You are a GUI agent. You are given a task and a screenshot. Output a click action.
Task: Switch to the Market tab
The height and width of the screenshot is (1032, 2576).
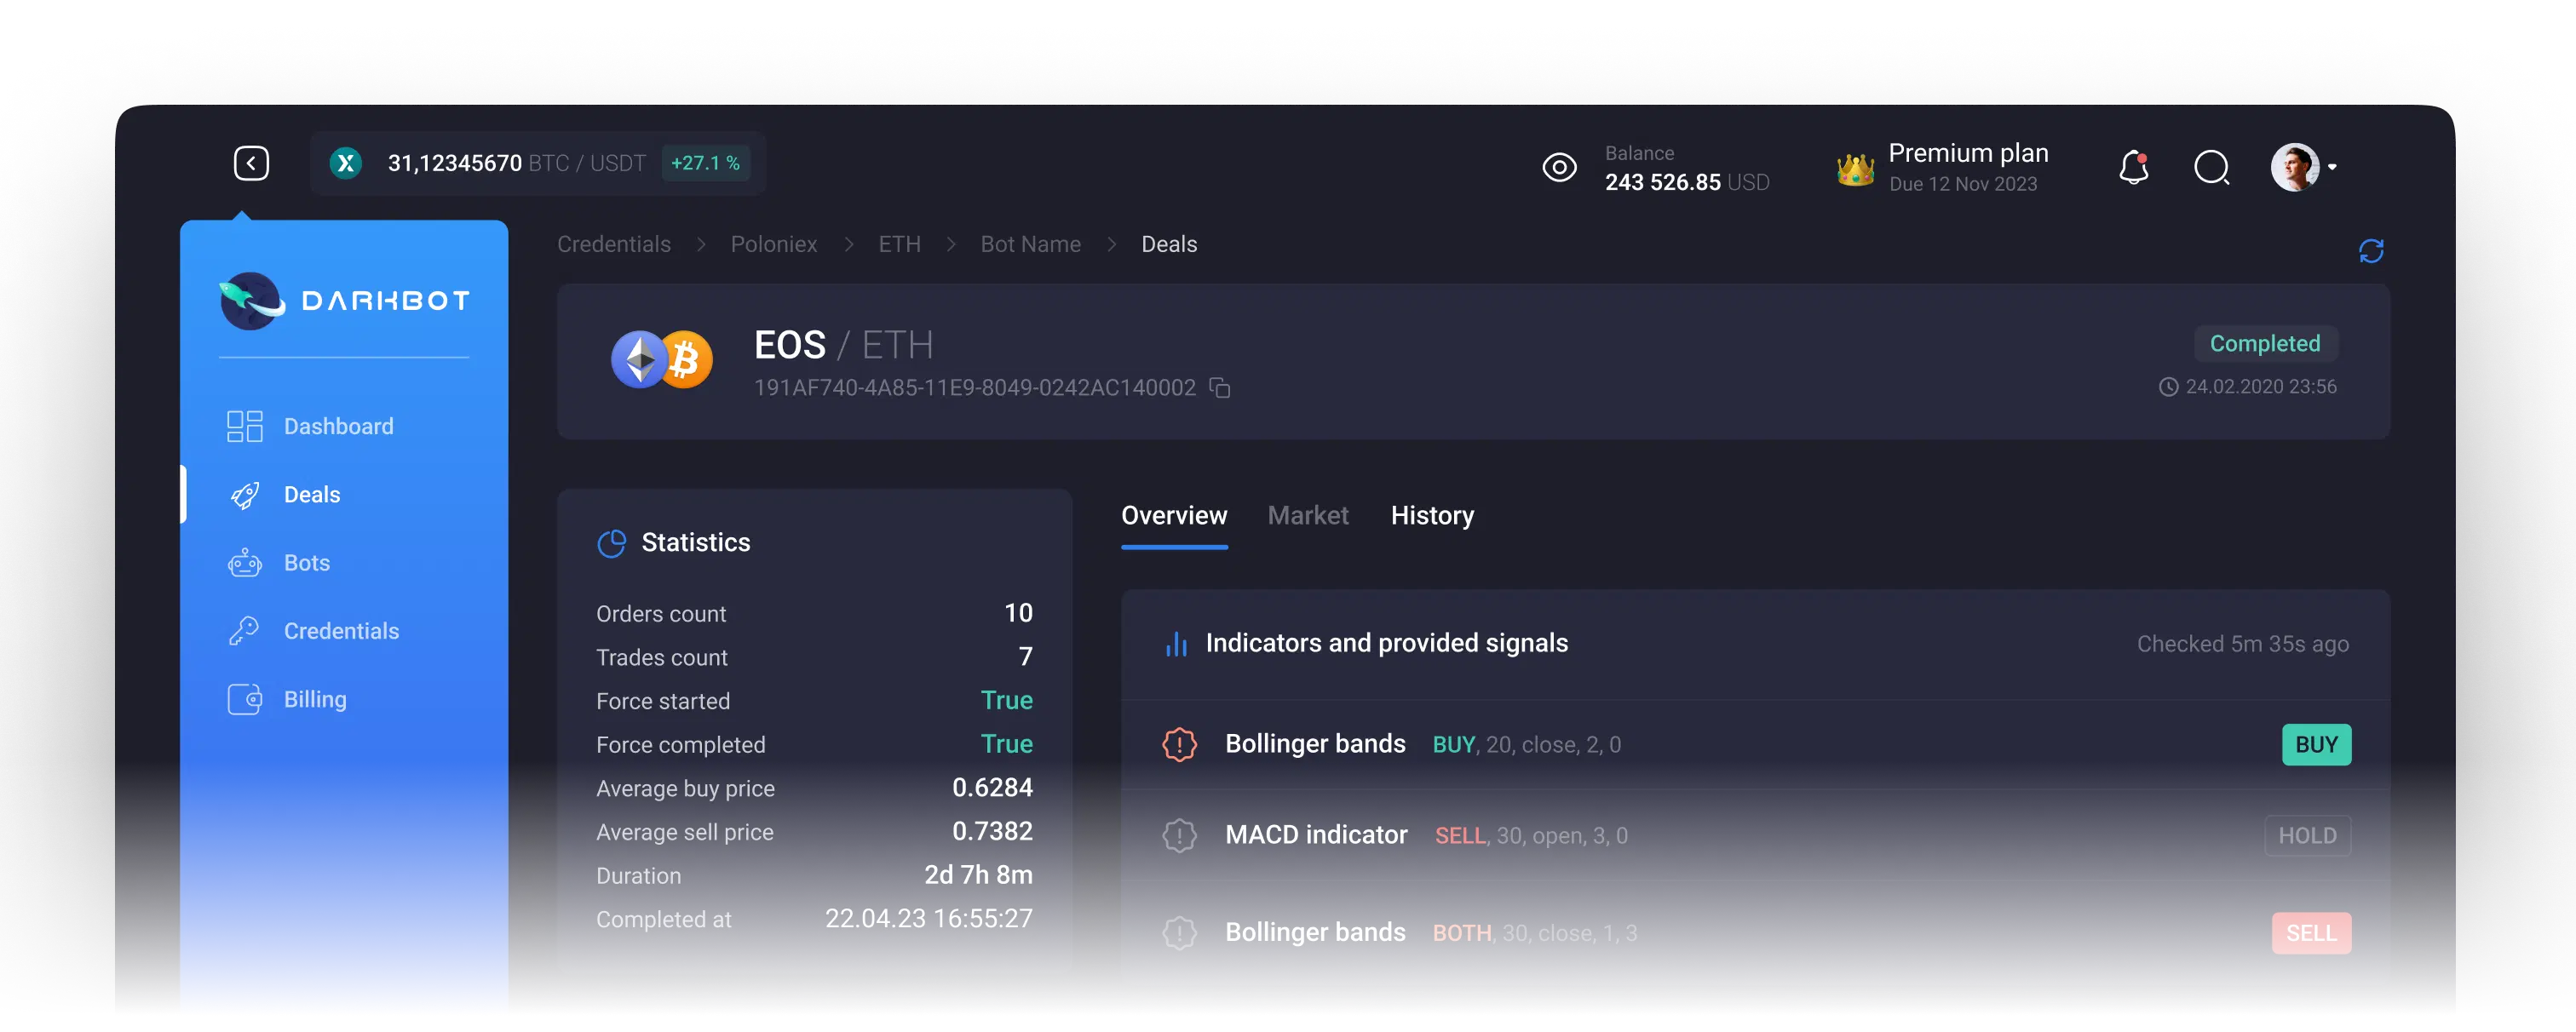(x=1308, y=515)
